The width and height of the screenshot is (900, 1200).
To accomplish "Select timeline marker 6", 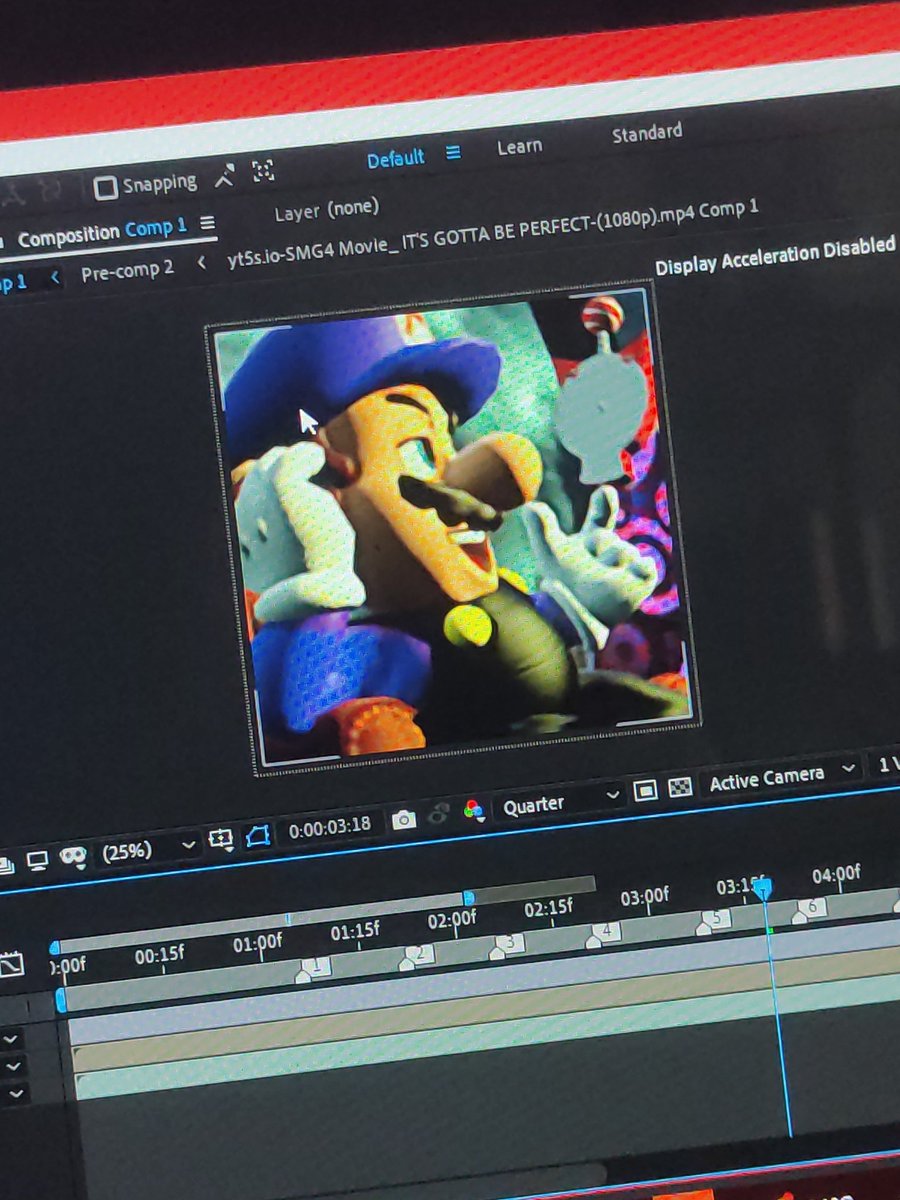I will click(x=809, y=909).
